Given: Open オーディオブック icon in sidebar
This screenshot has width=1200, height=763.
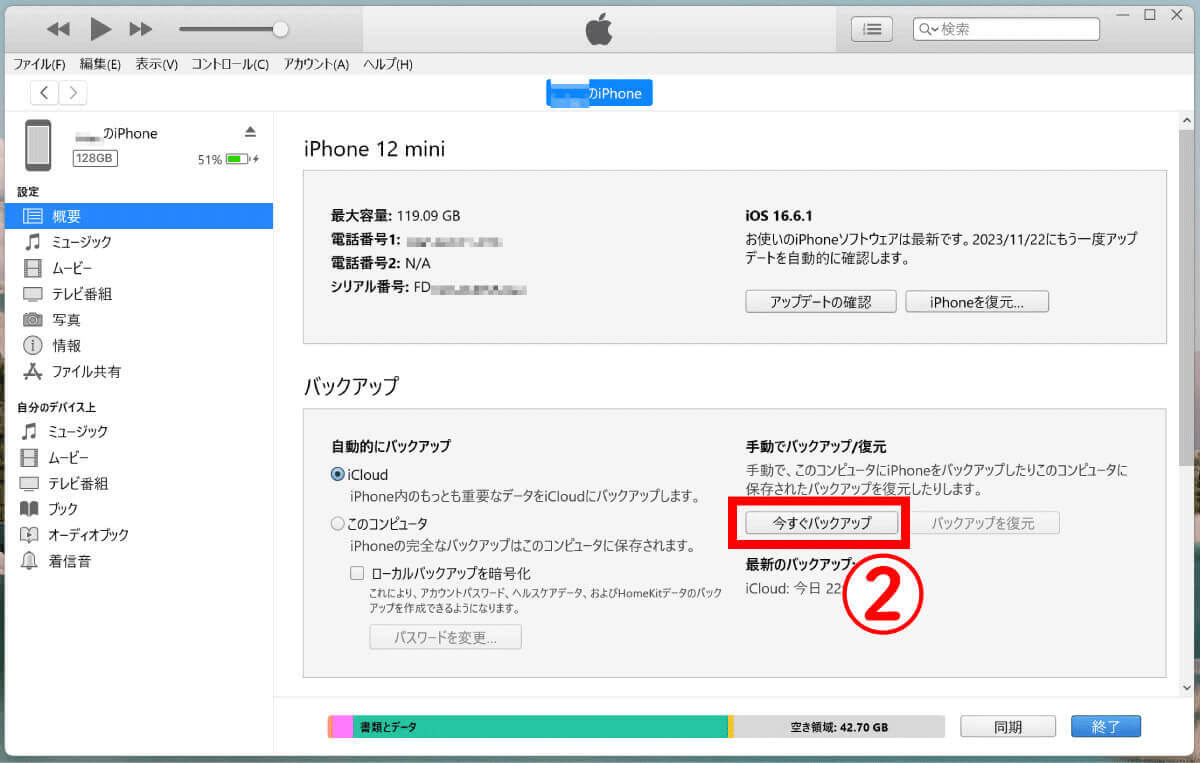Looking at the screenshot, I should (30, 535).
